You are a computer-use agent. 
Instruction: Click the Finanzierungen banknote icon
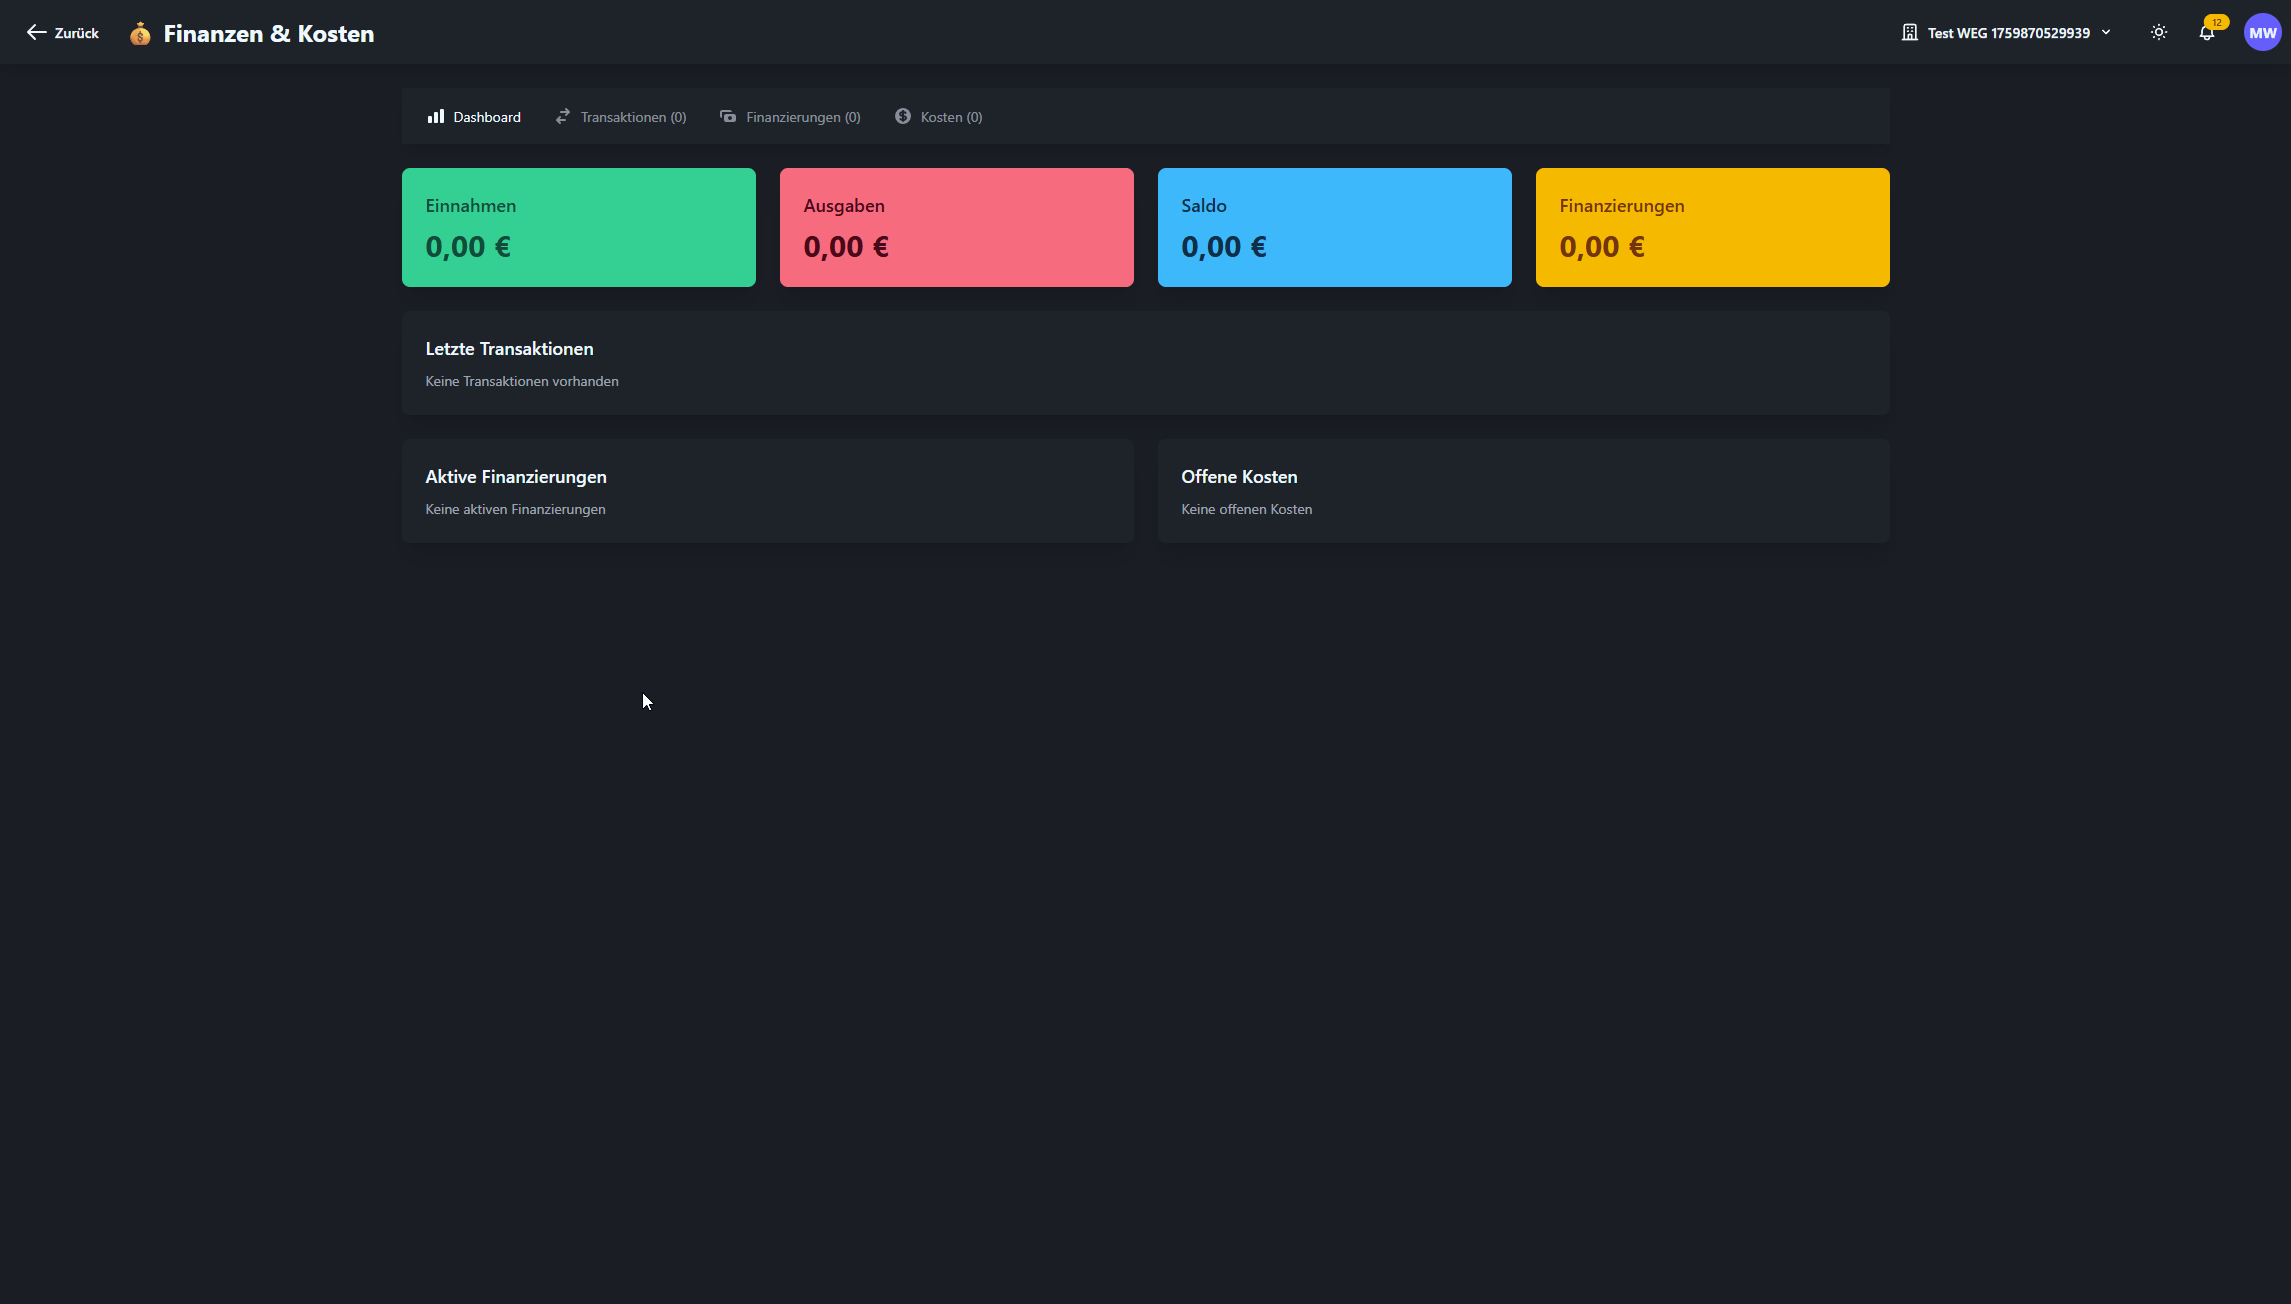728,117
